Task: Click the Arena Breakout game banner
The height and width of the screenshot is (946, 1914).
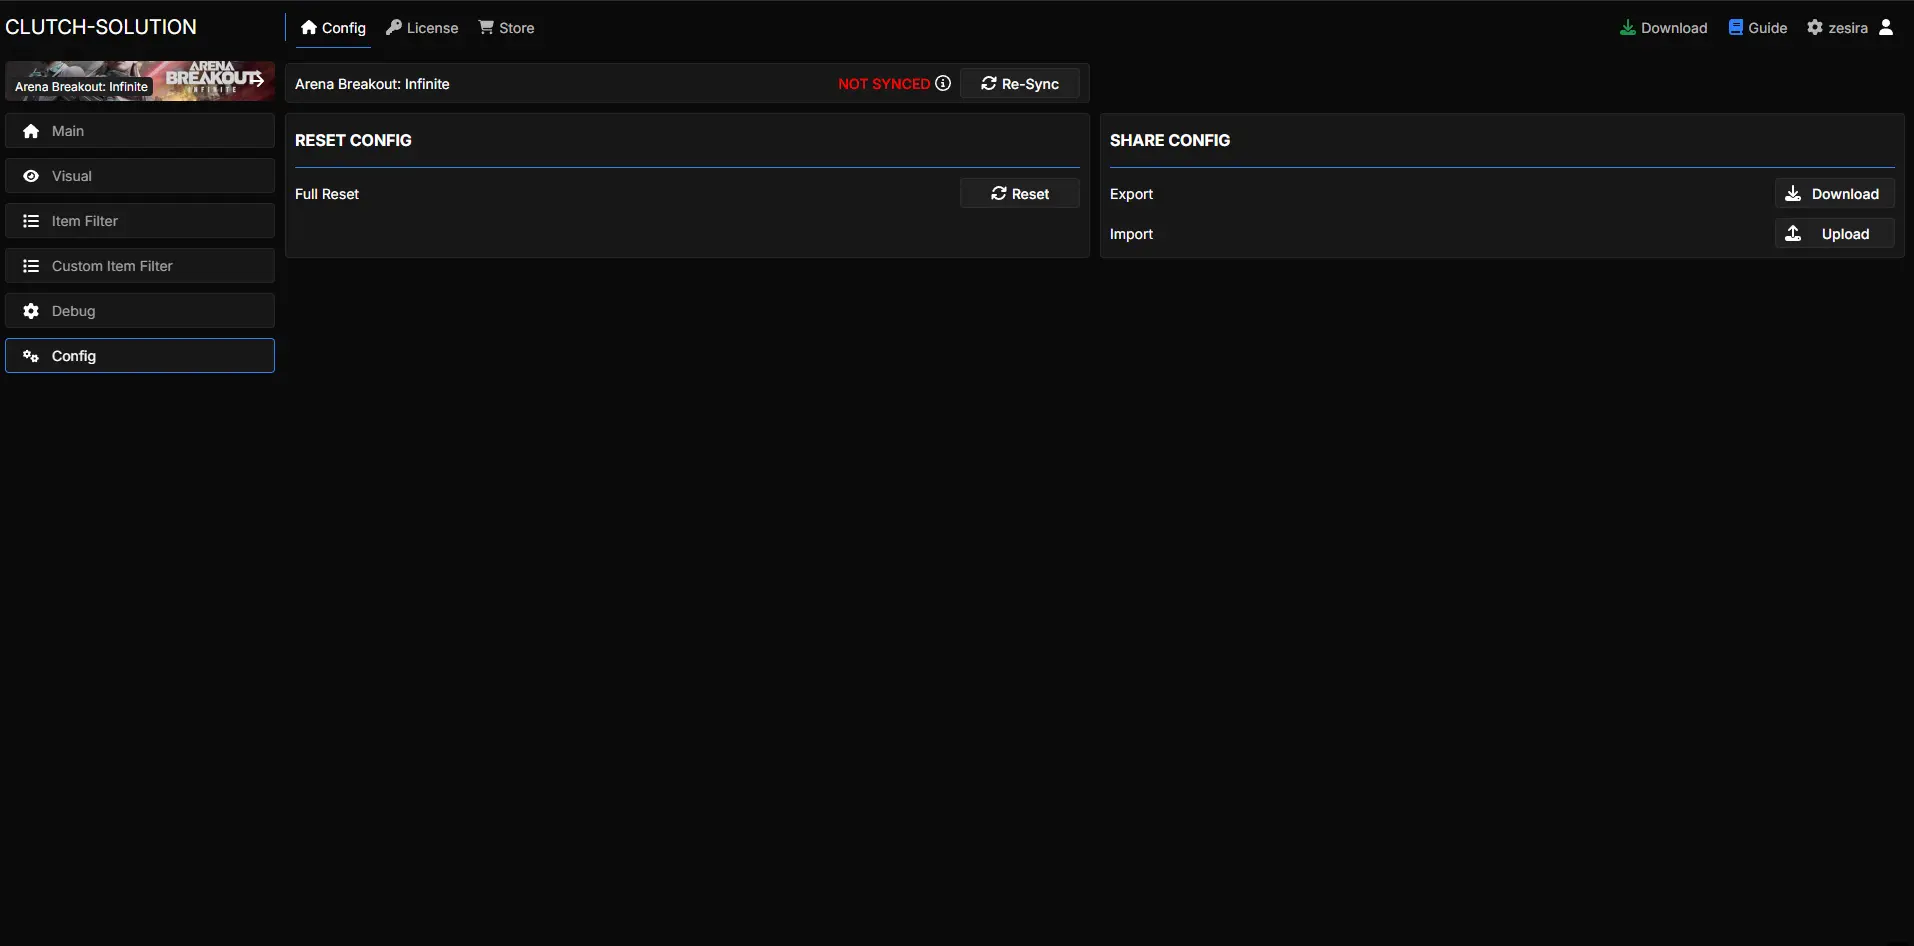Action: [140, 81]
